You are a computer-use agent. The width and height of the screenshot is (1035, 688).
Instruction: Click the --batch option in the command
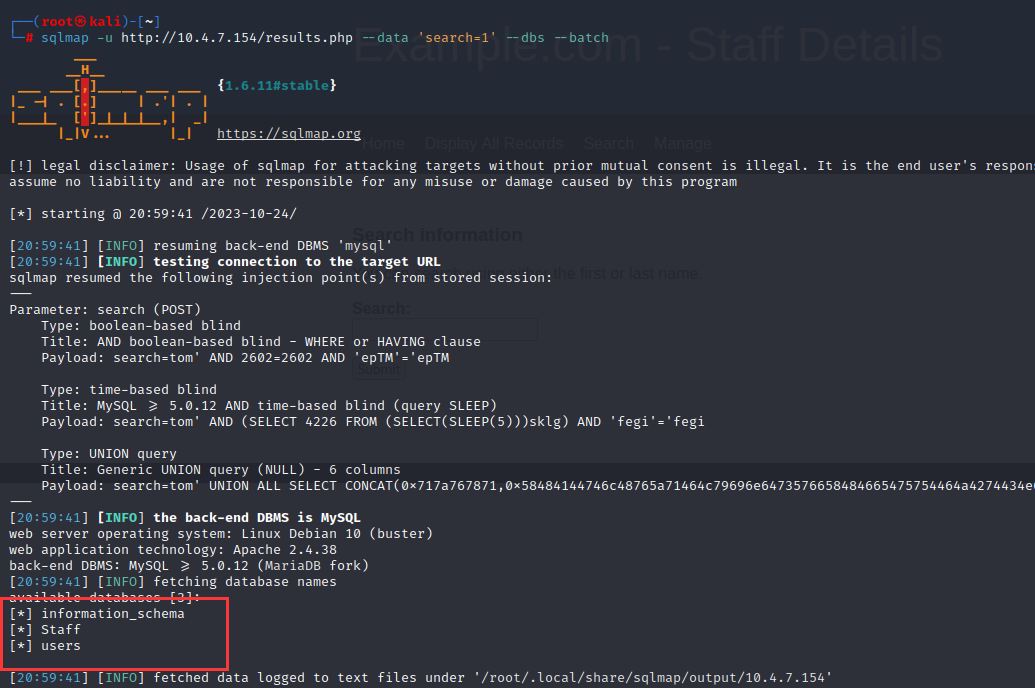581,38
